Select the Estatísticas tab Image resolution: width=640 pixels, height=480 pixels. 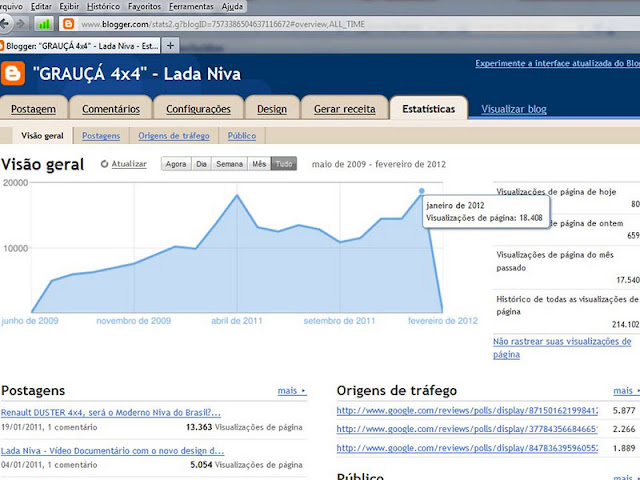(x=429, y=109)
